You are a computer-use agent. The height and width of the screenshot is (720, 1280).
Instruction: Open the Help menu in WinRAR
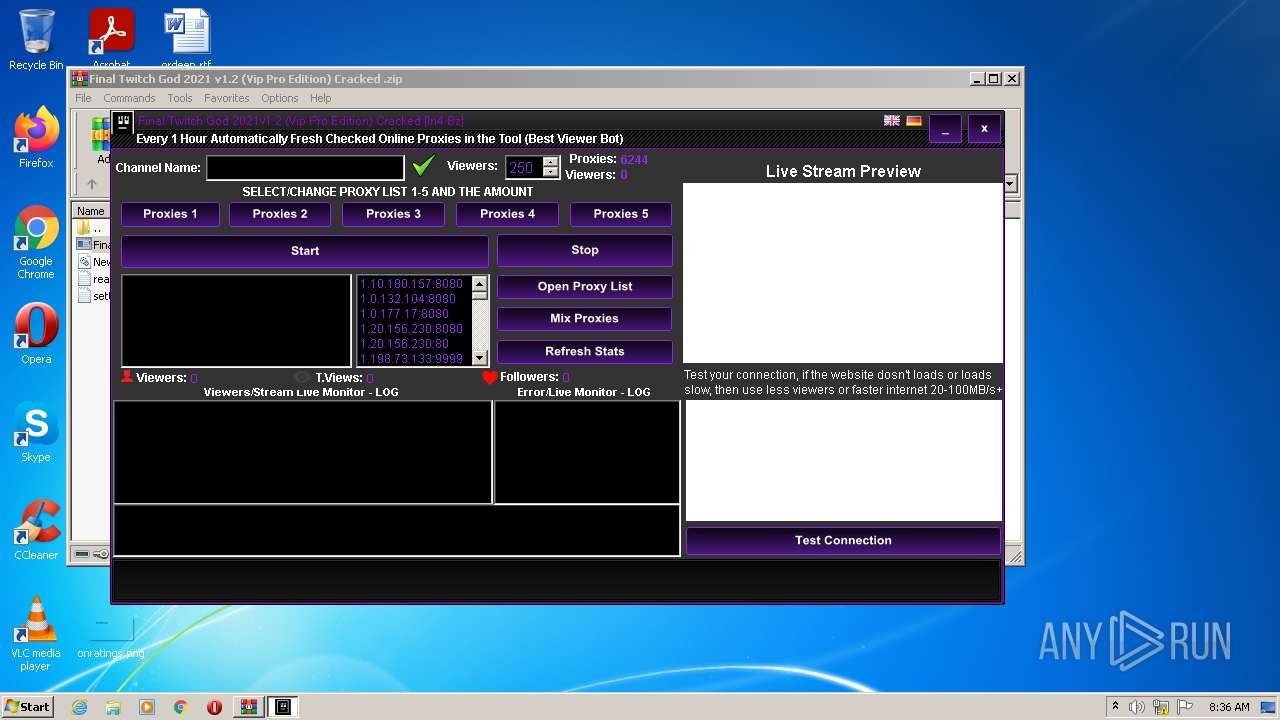[320, 98]
